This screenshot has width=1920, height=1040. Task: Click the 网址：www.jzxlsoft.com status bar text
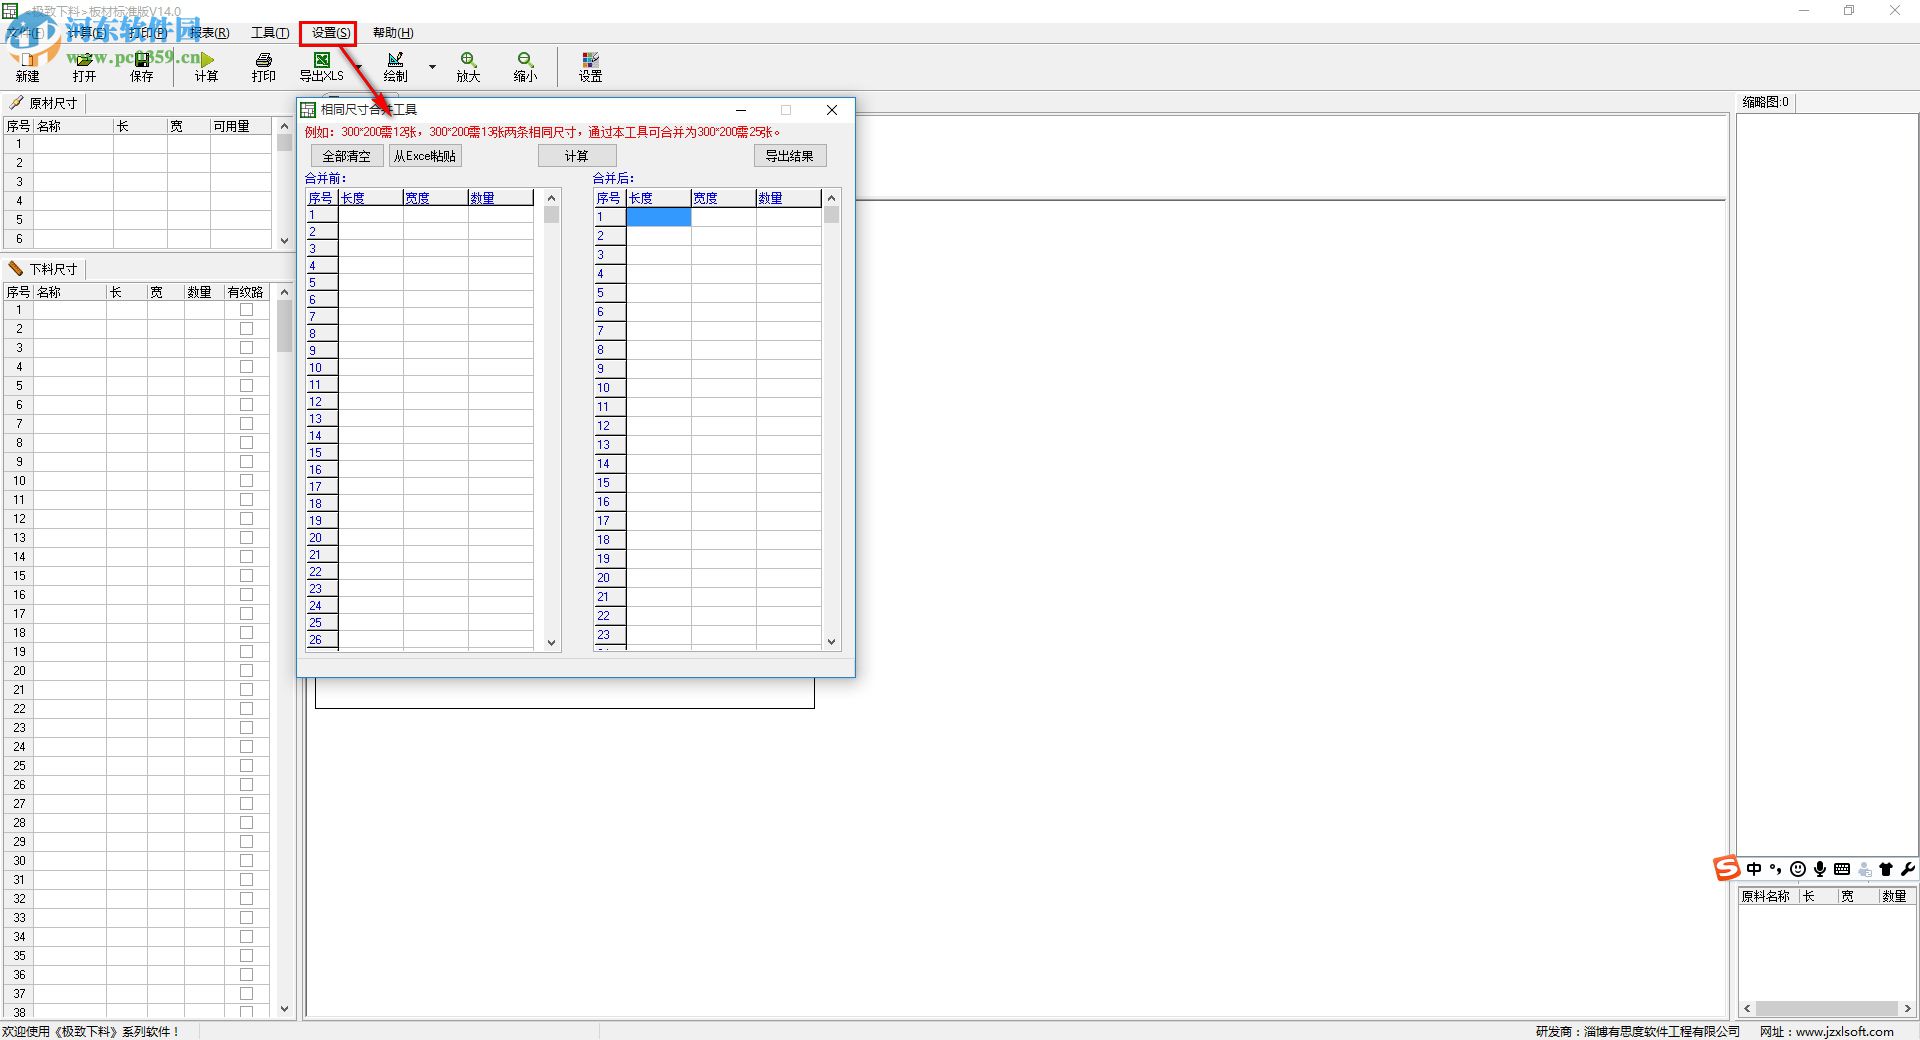(1827, 1031)
